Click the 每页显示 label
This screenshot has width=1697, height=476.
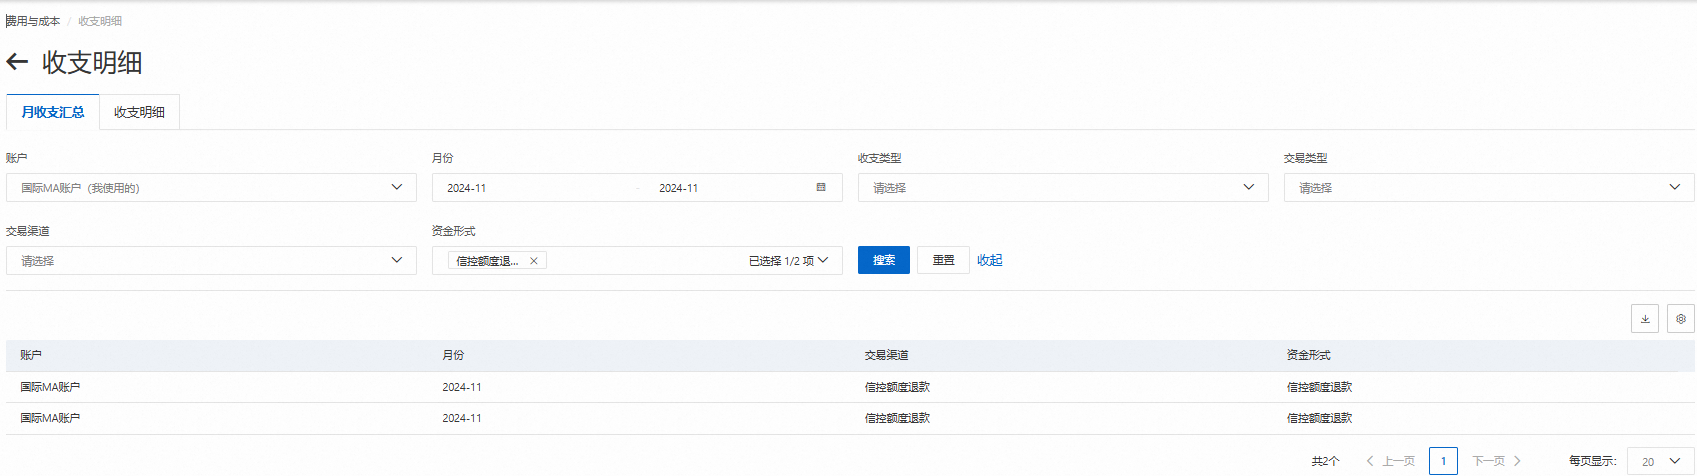point(1593,461)
